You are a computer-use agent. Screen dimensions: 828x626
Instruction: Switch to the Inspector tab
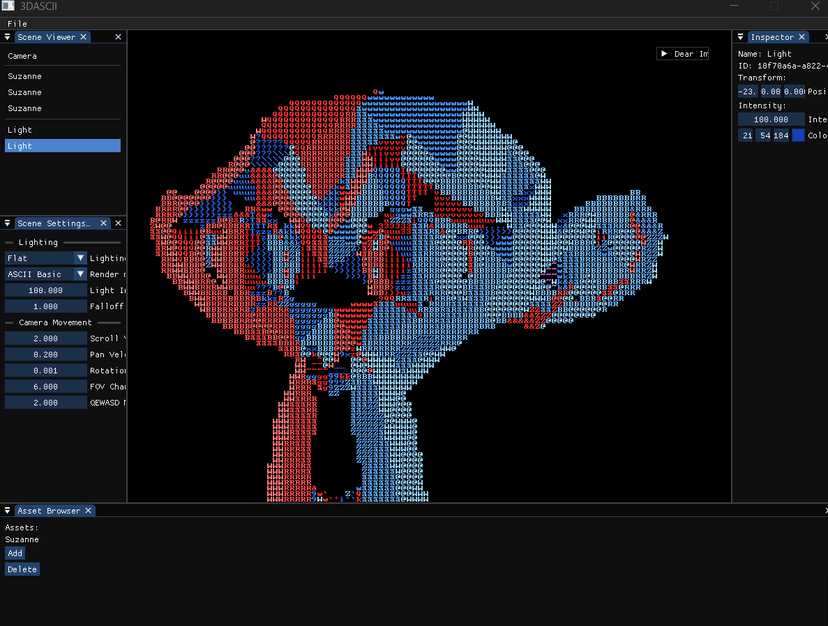tap(772, 37)
